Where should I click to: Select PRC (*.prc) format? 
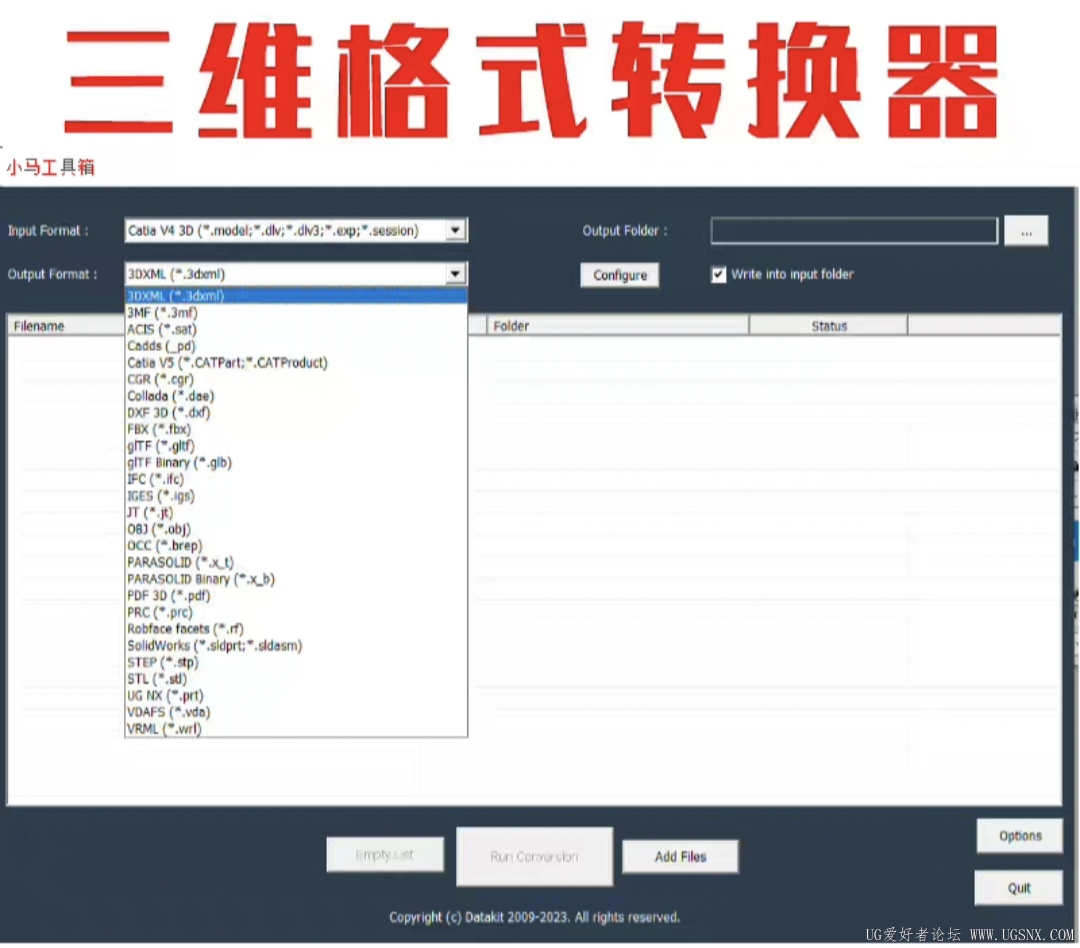(x=295, y=612)
